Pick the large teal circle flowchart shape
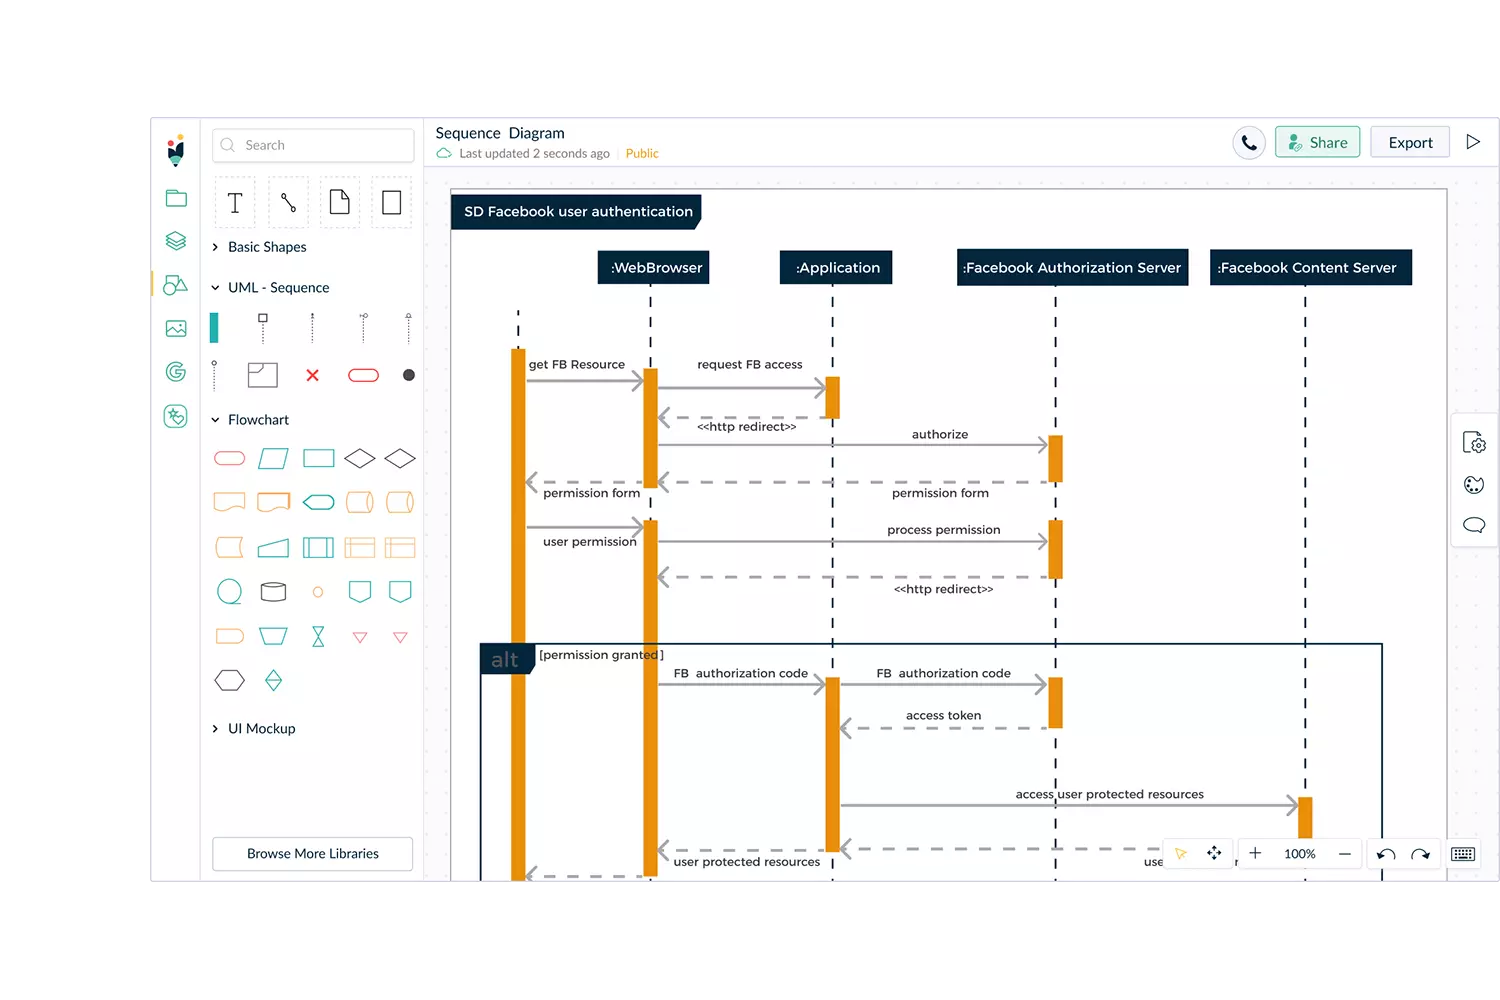Screen dimensions: 1500x1000 pos(229,591)
